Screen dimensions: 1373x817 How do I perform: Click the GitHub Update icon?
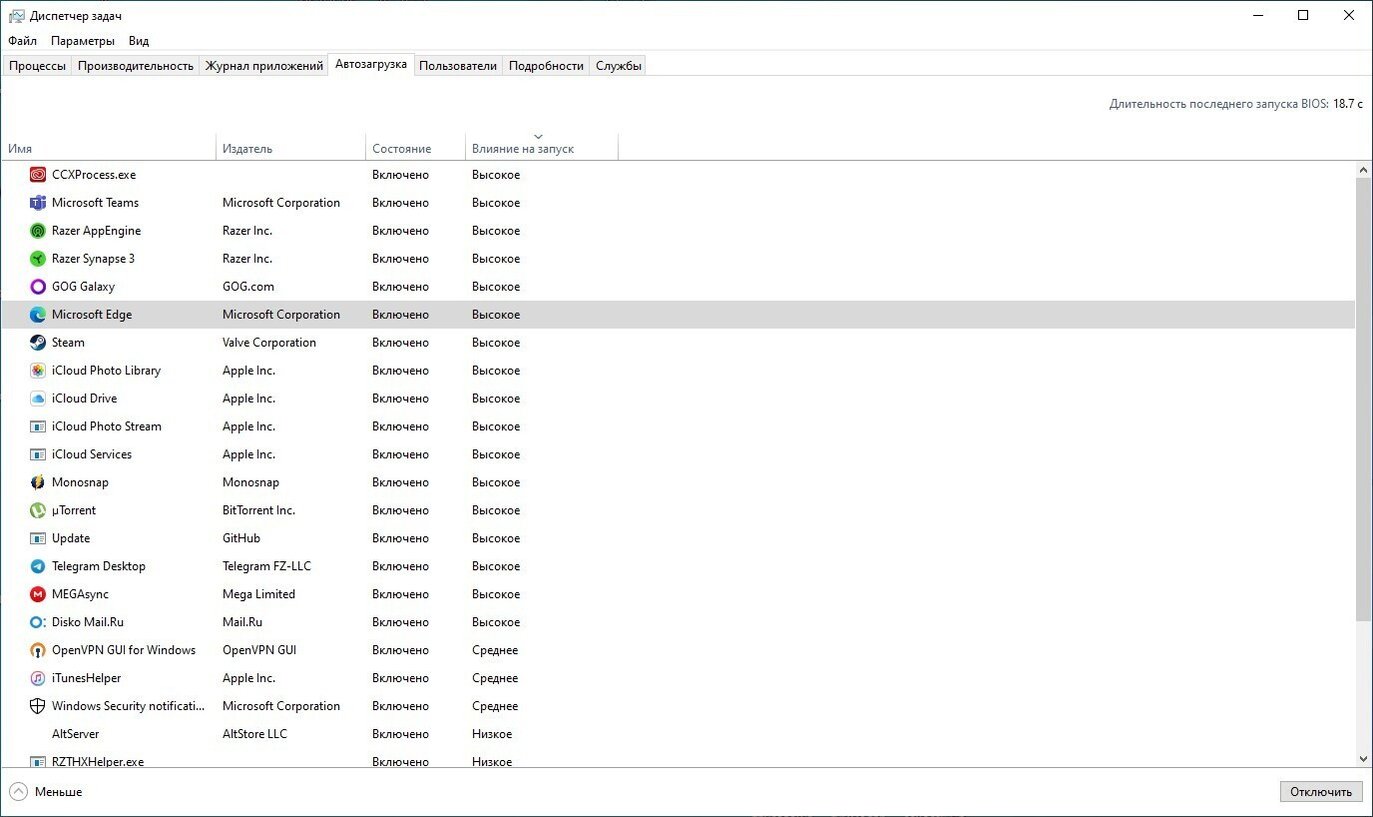point(38,538)
